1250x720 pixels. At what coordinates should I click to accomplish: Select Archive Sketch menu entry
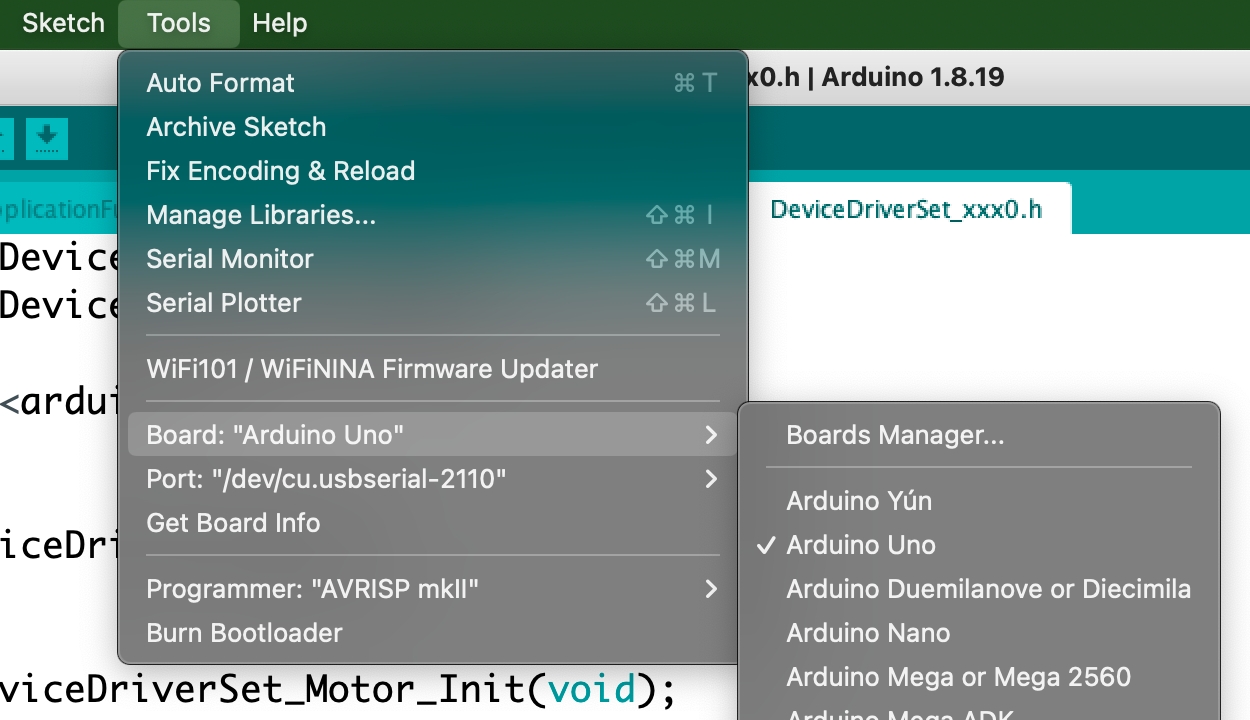[236, 127]
